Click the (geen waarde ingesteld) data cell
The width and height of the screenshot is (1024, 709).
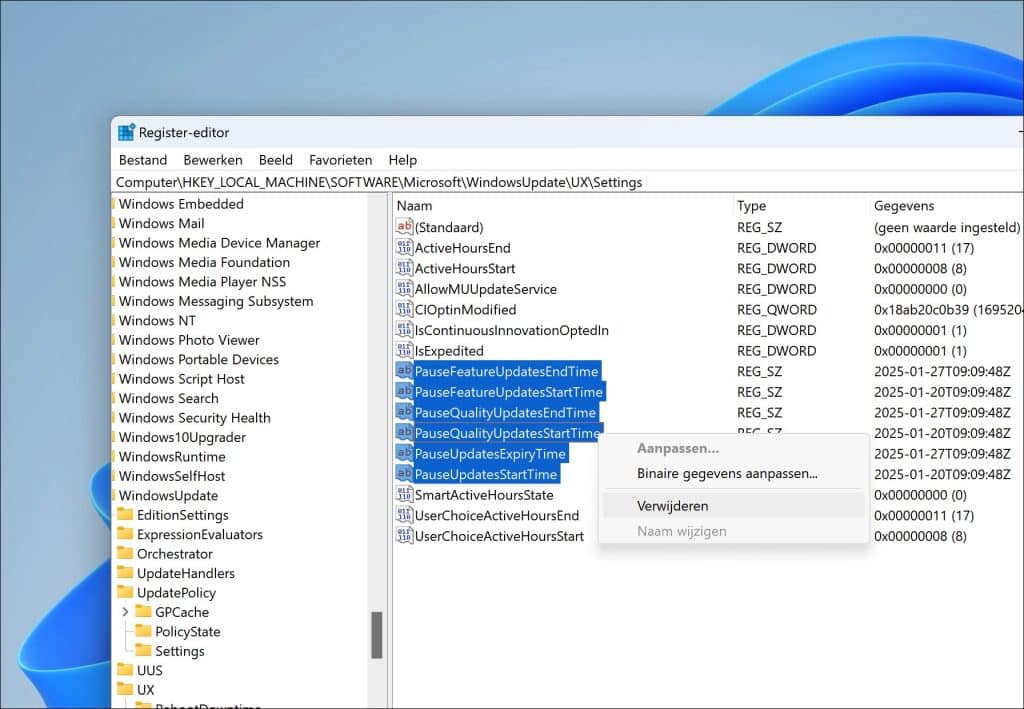947,227
